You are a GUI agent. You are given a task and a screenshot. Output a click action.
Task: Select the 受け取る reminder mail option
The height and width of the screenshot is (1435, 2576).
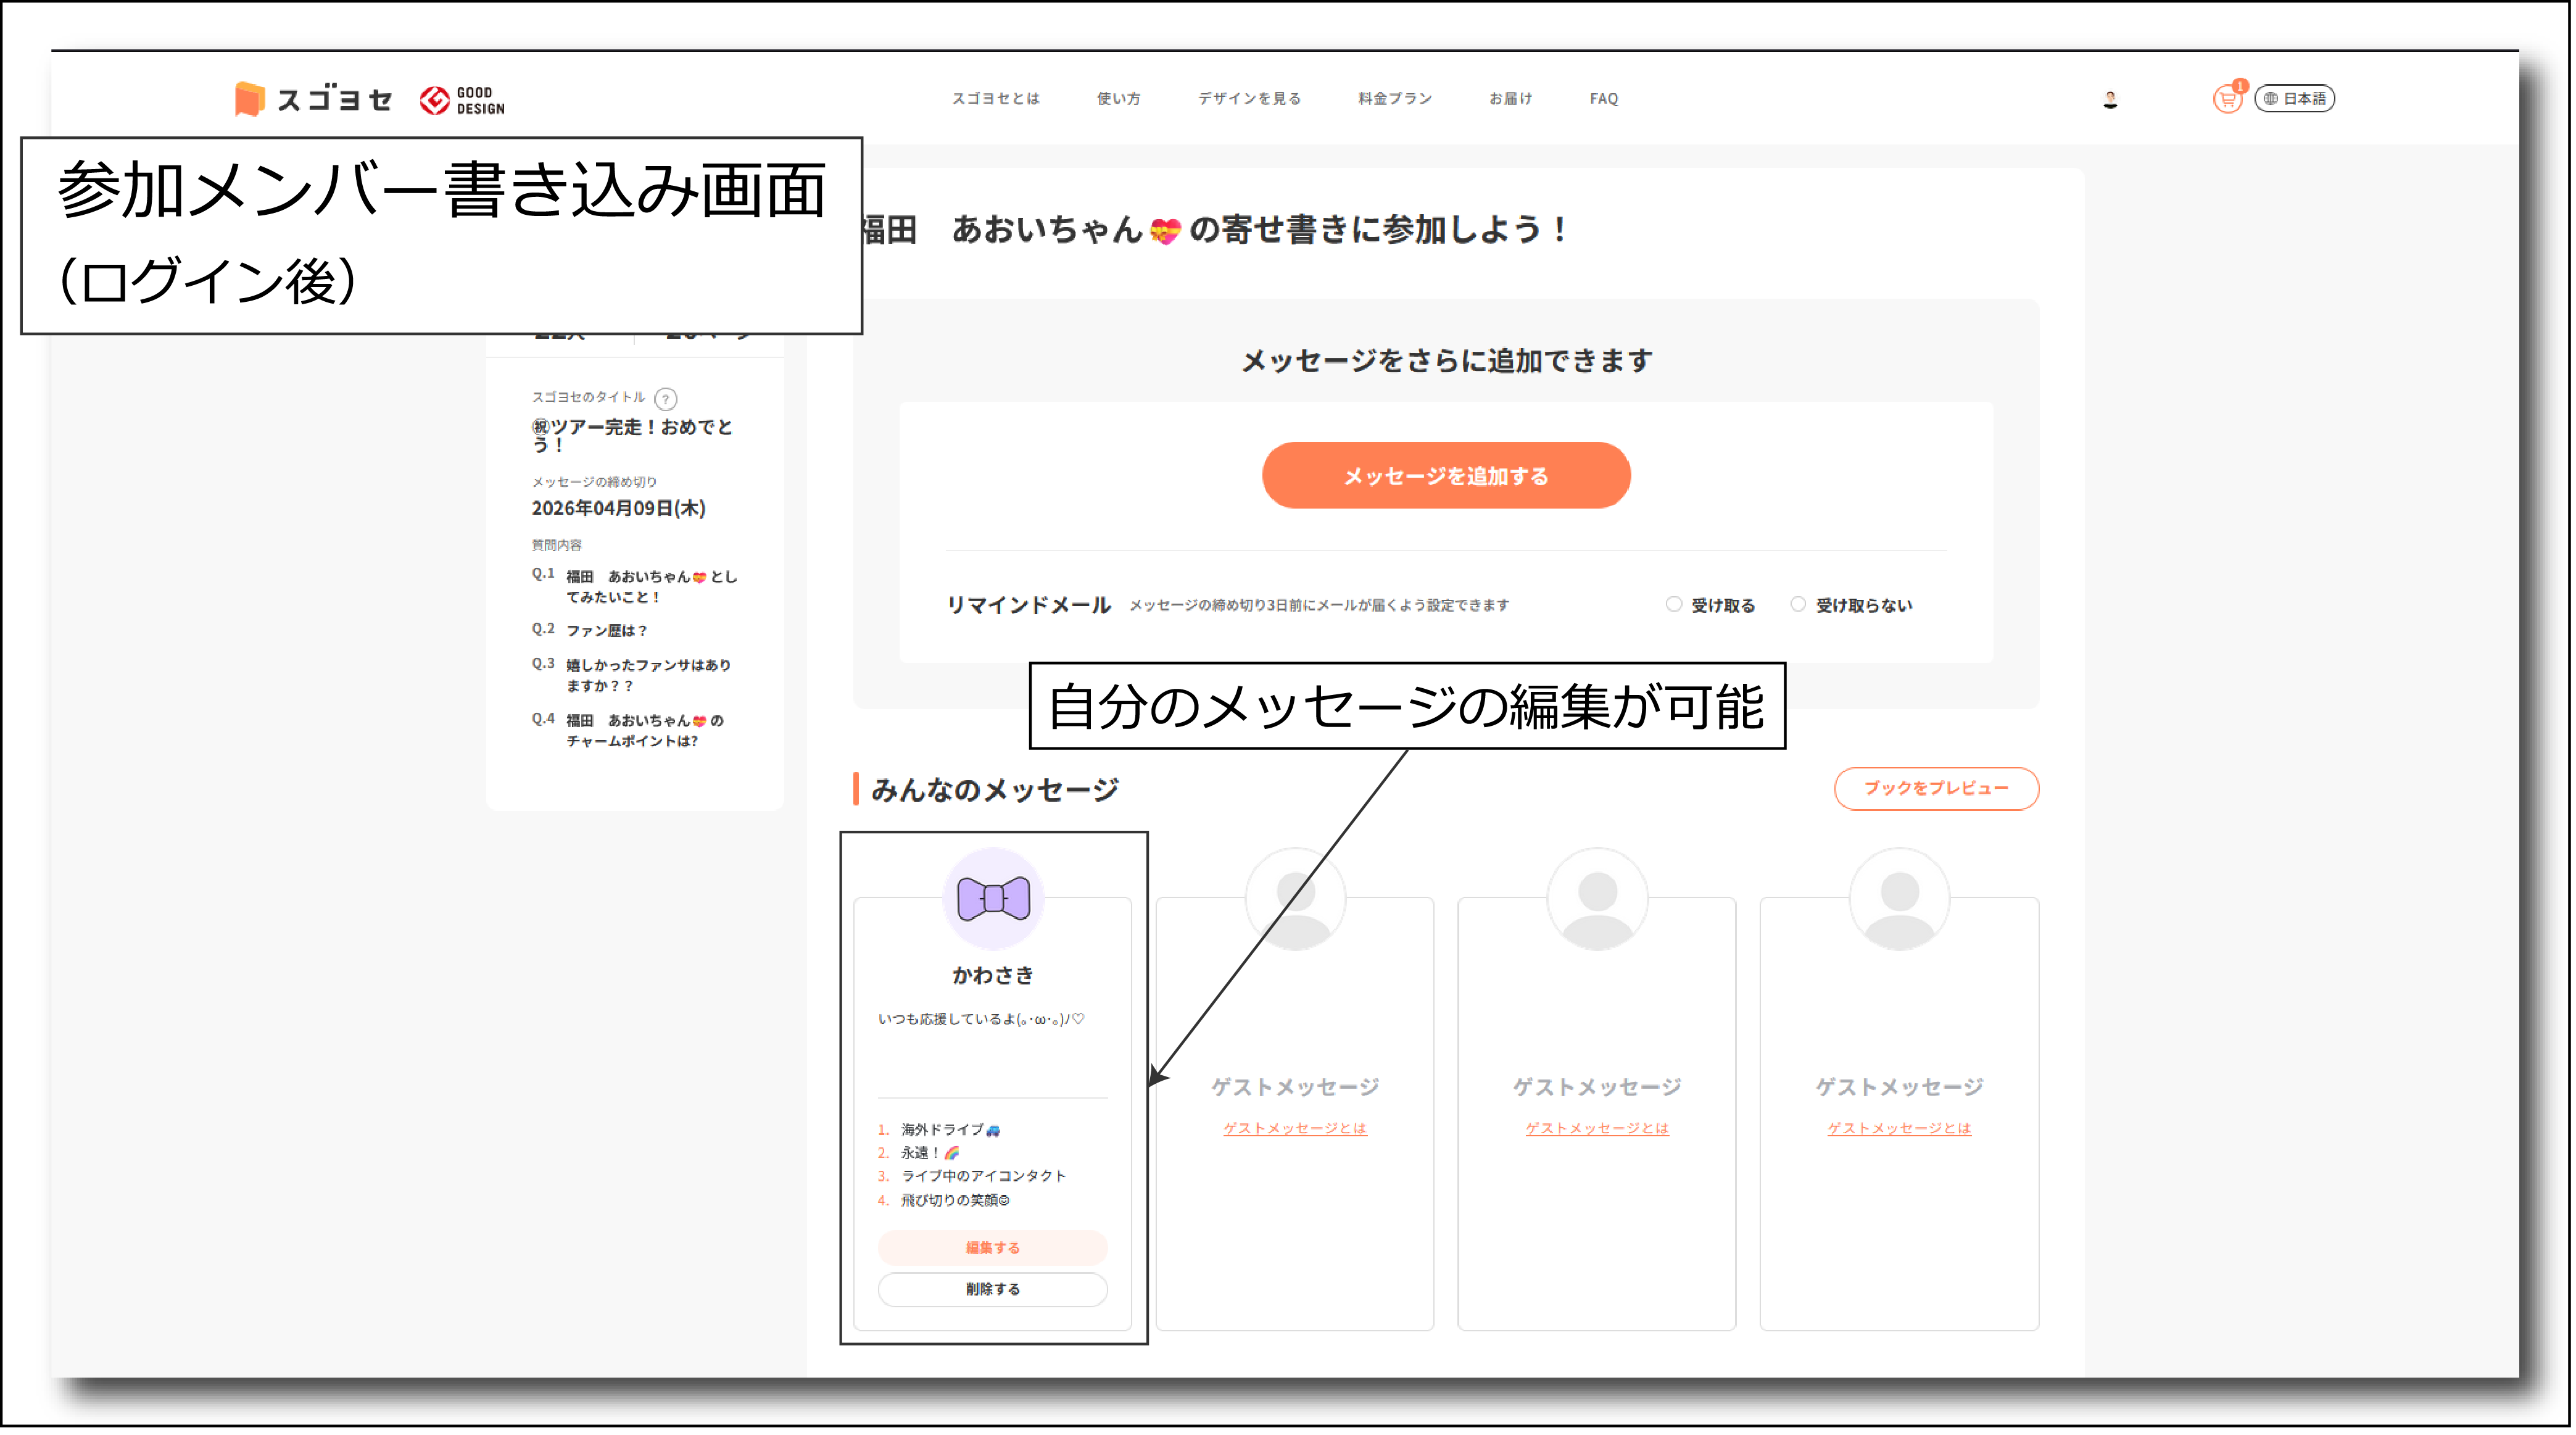click(x=1674, y=604)
